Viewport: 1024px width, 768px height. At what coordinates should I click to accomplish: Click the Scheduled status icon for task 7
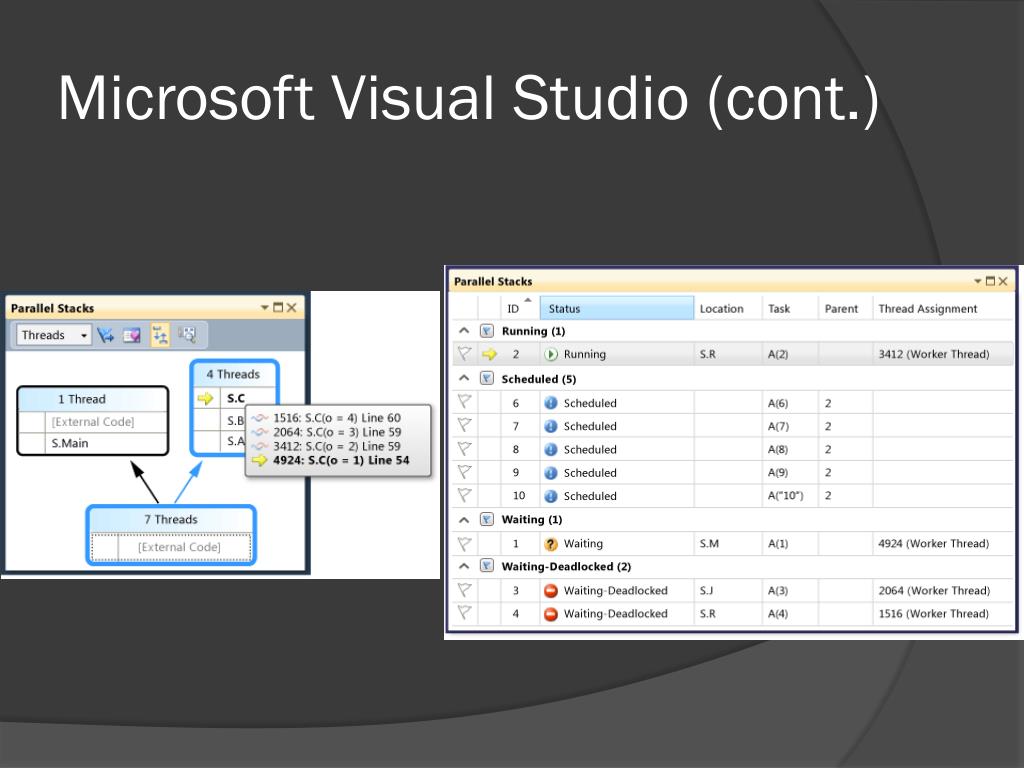point(551,426)
